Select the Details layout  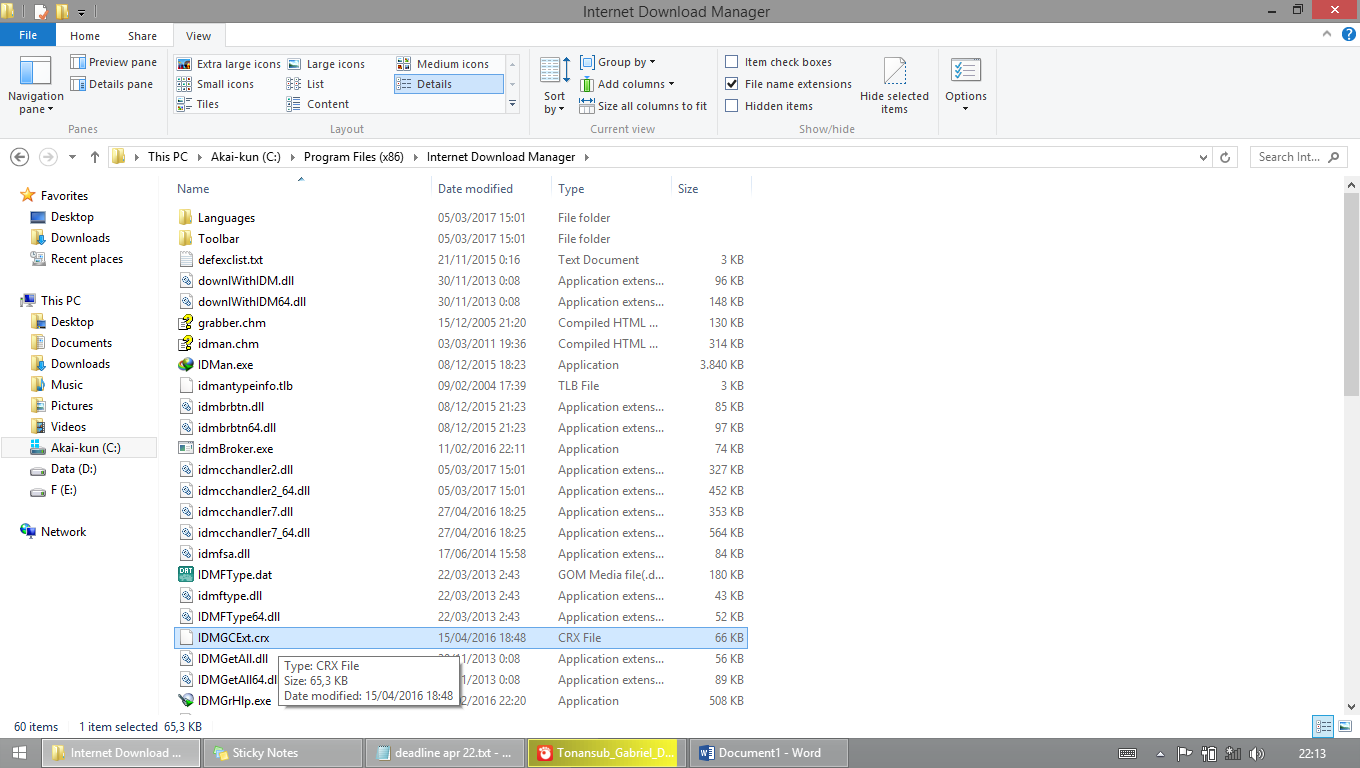coord(448,84)
